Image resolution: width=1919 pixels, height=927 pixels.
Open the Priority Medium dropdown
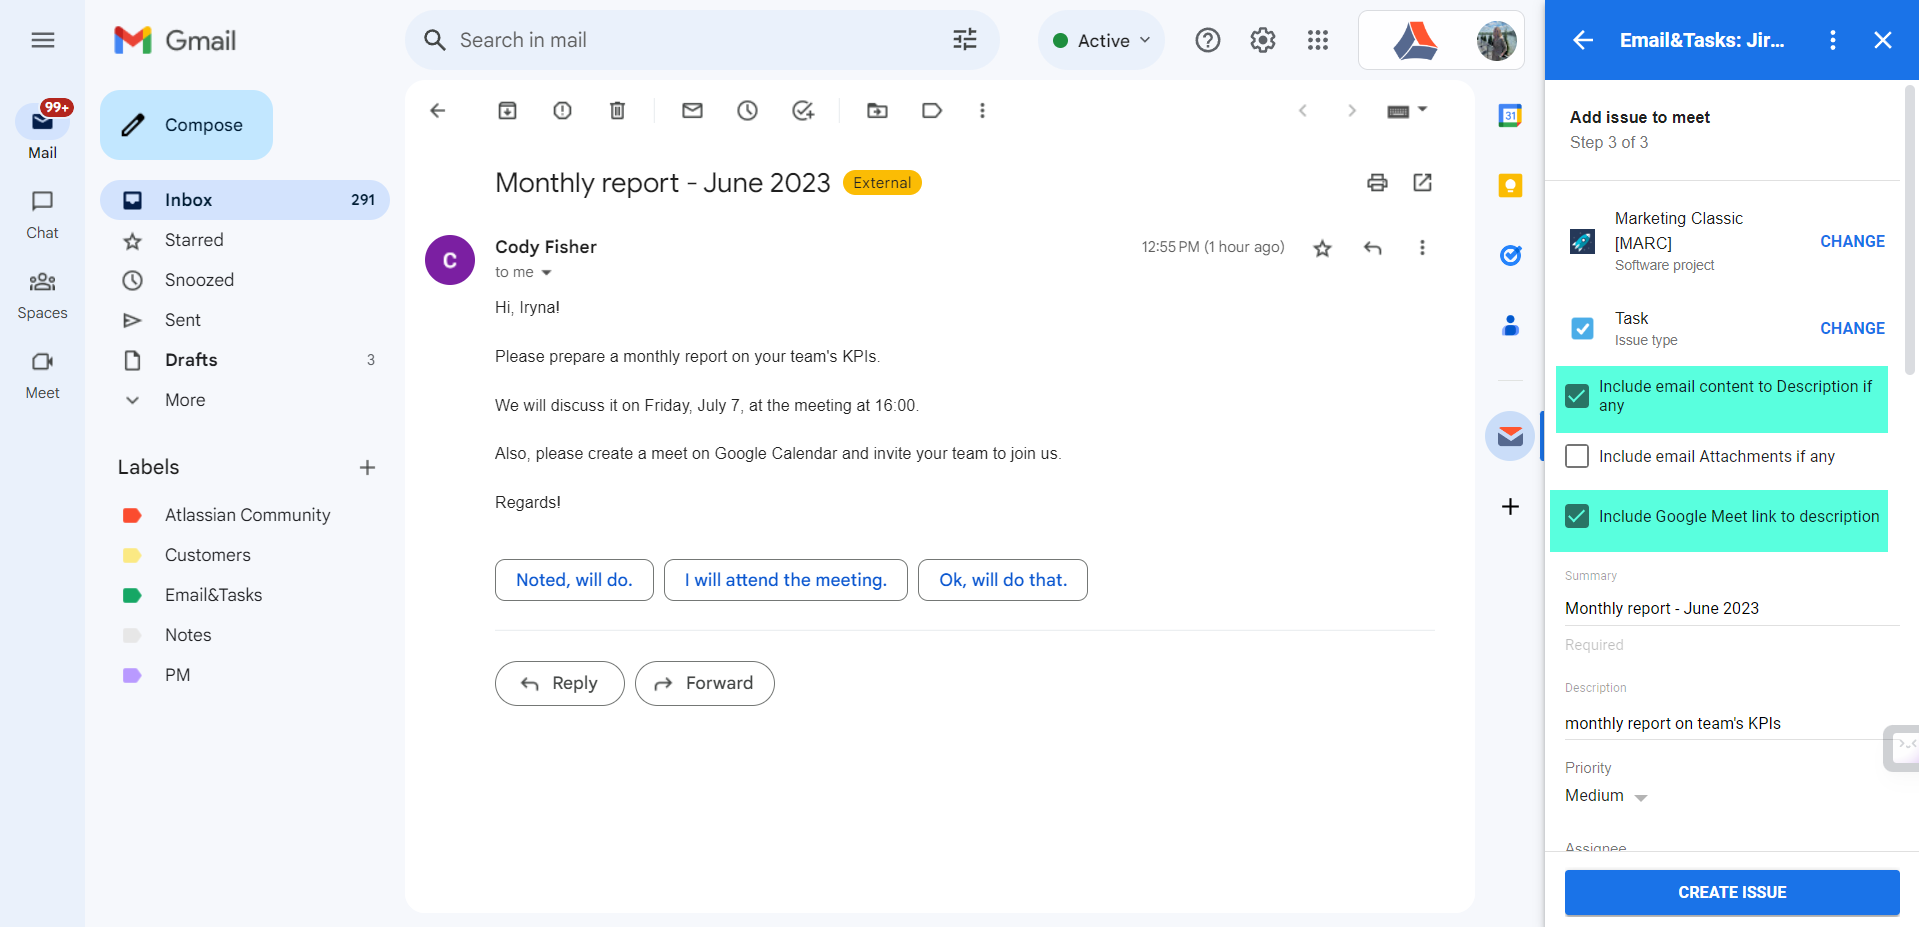tap(1606, 796)
